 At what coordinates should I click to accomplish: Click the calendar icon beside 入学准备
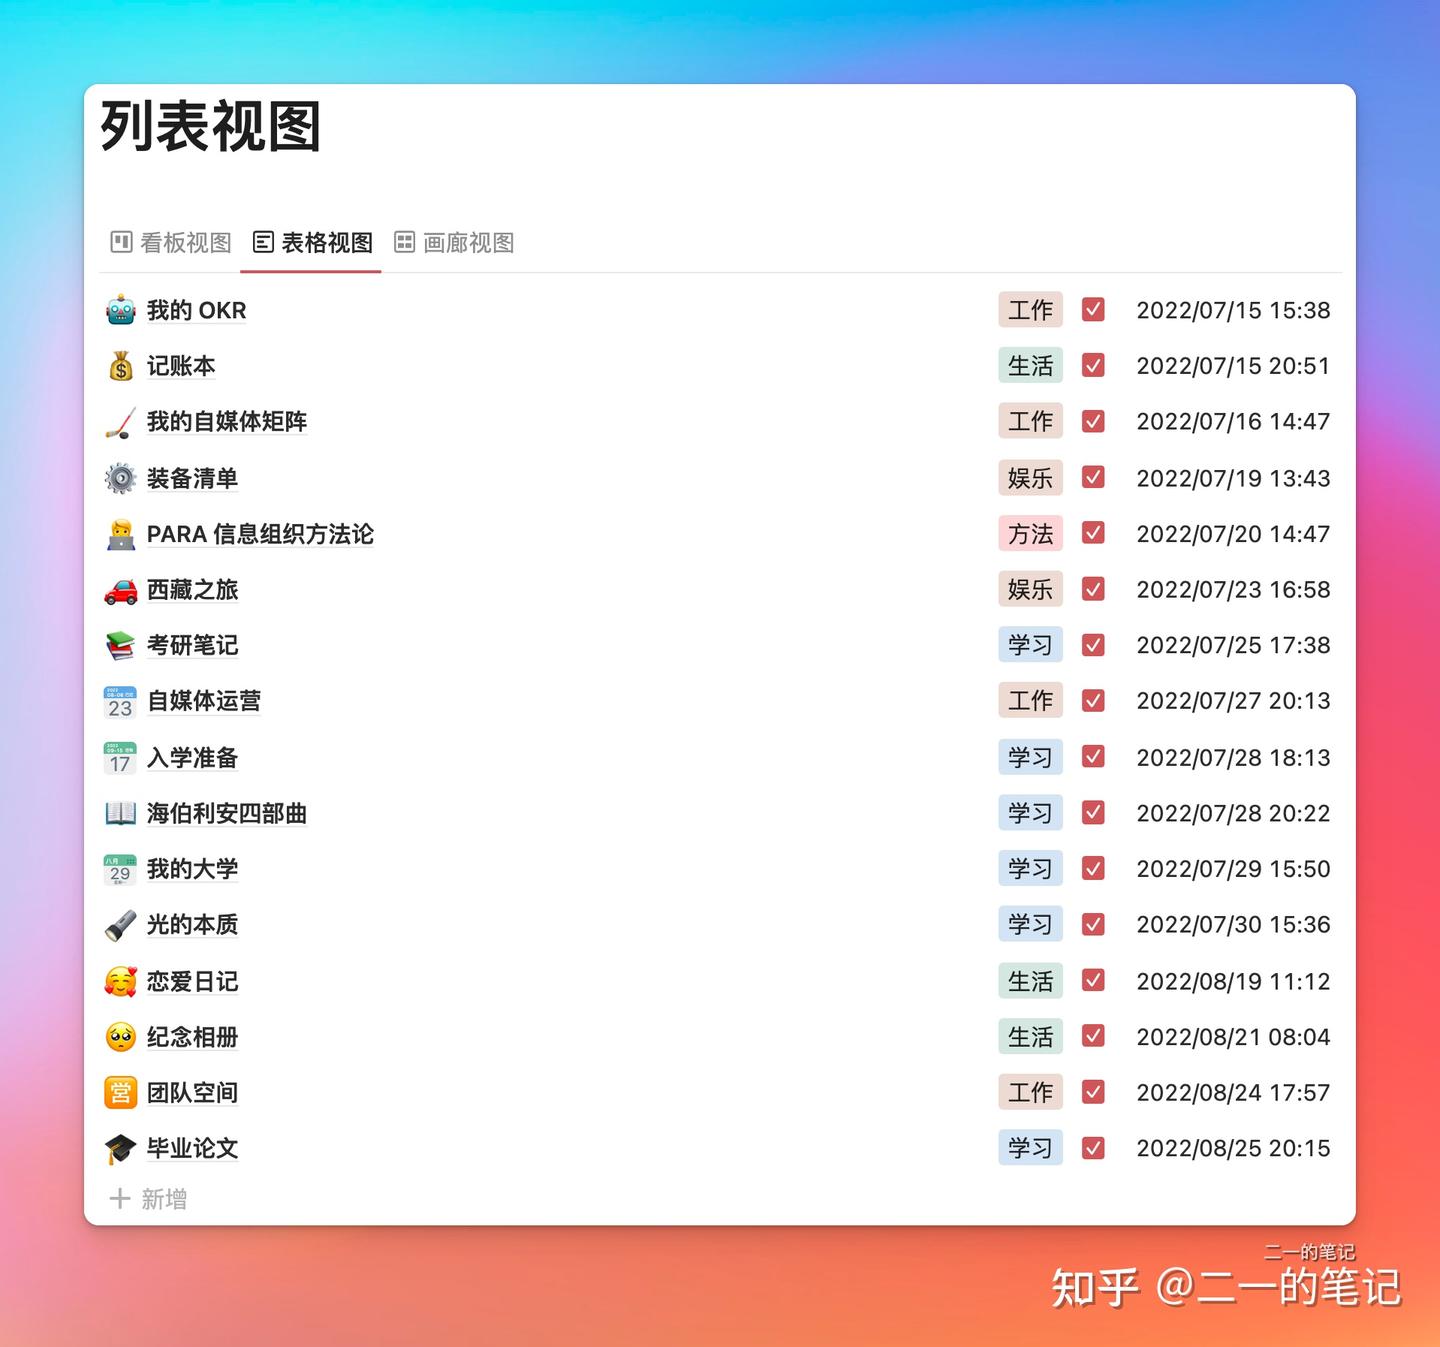120,758
